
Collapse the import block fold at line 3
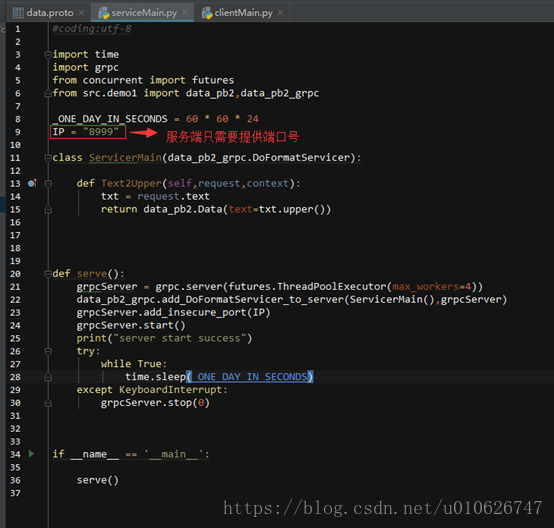pos(48,54)
